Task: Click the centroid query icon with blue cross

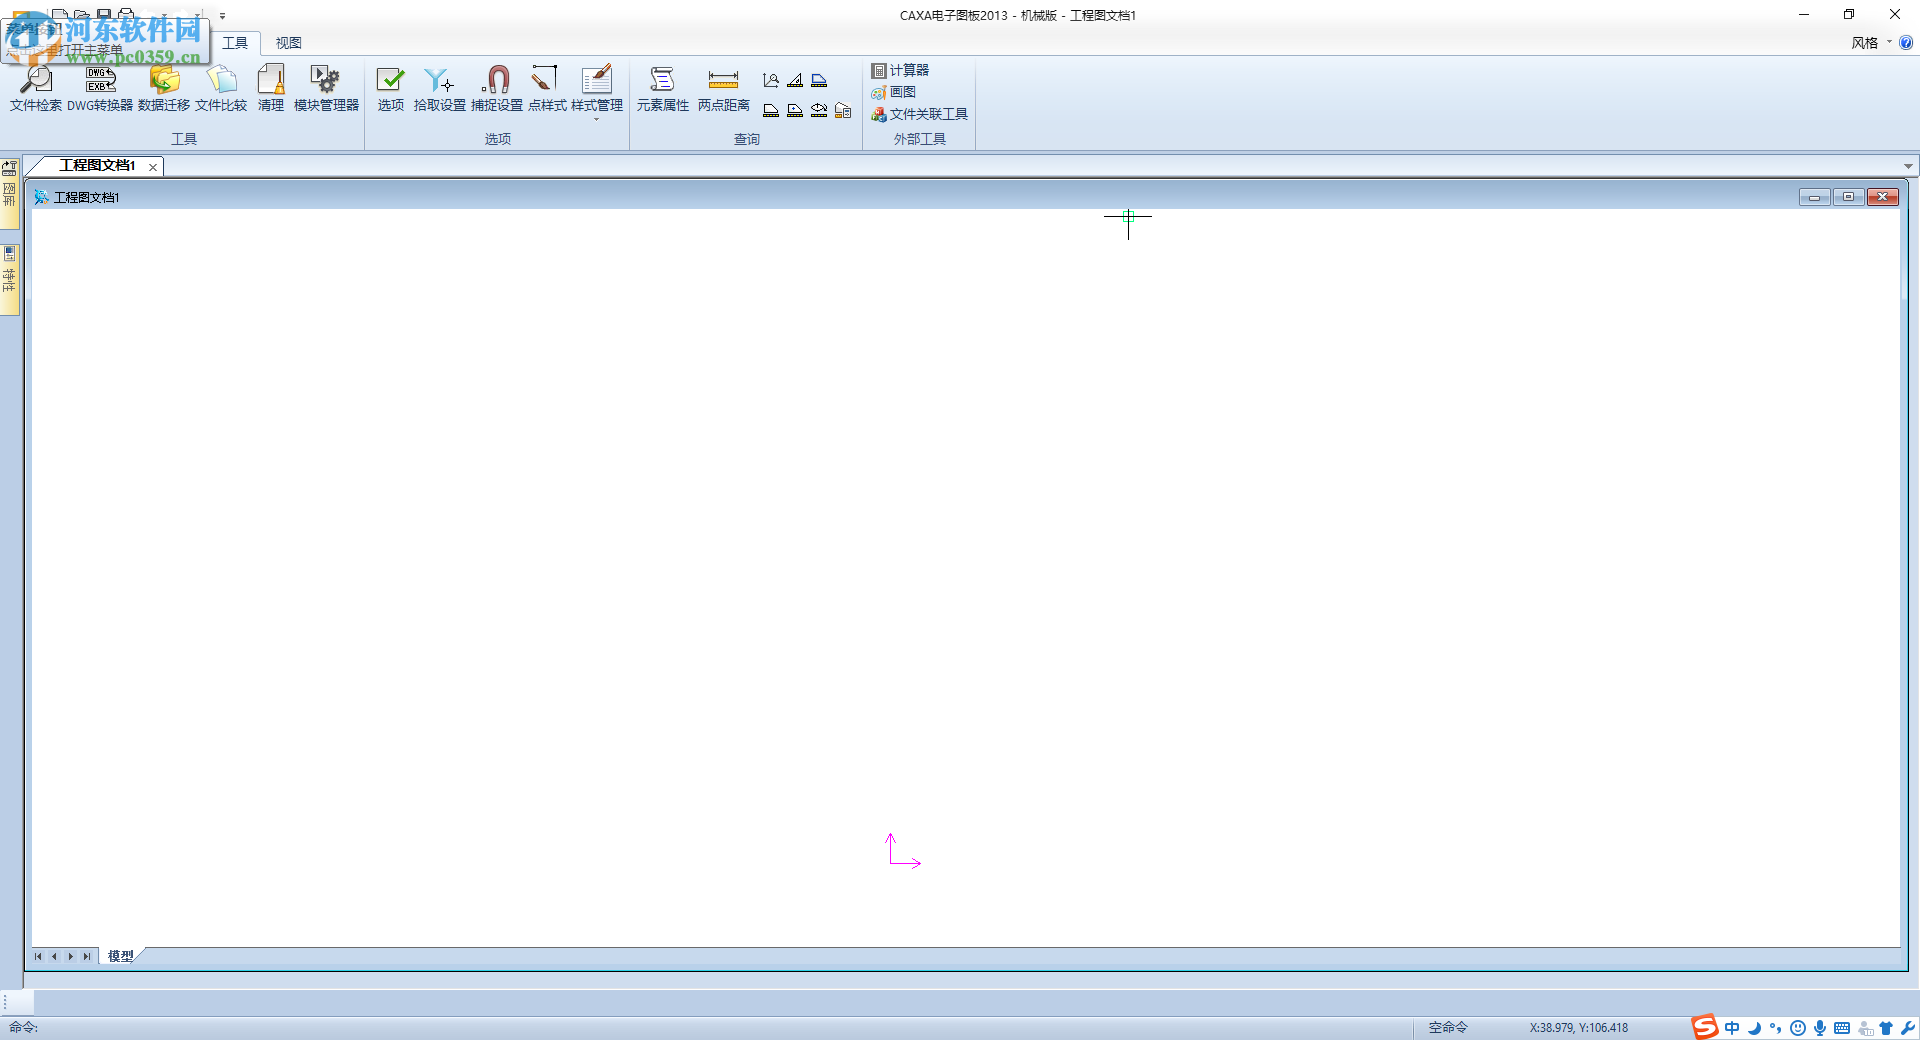Action: pos(795,110)
